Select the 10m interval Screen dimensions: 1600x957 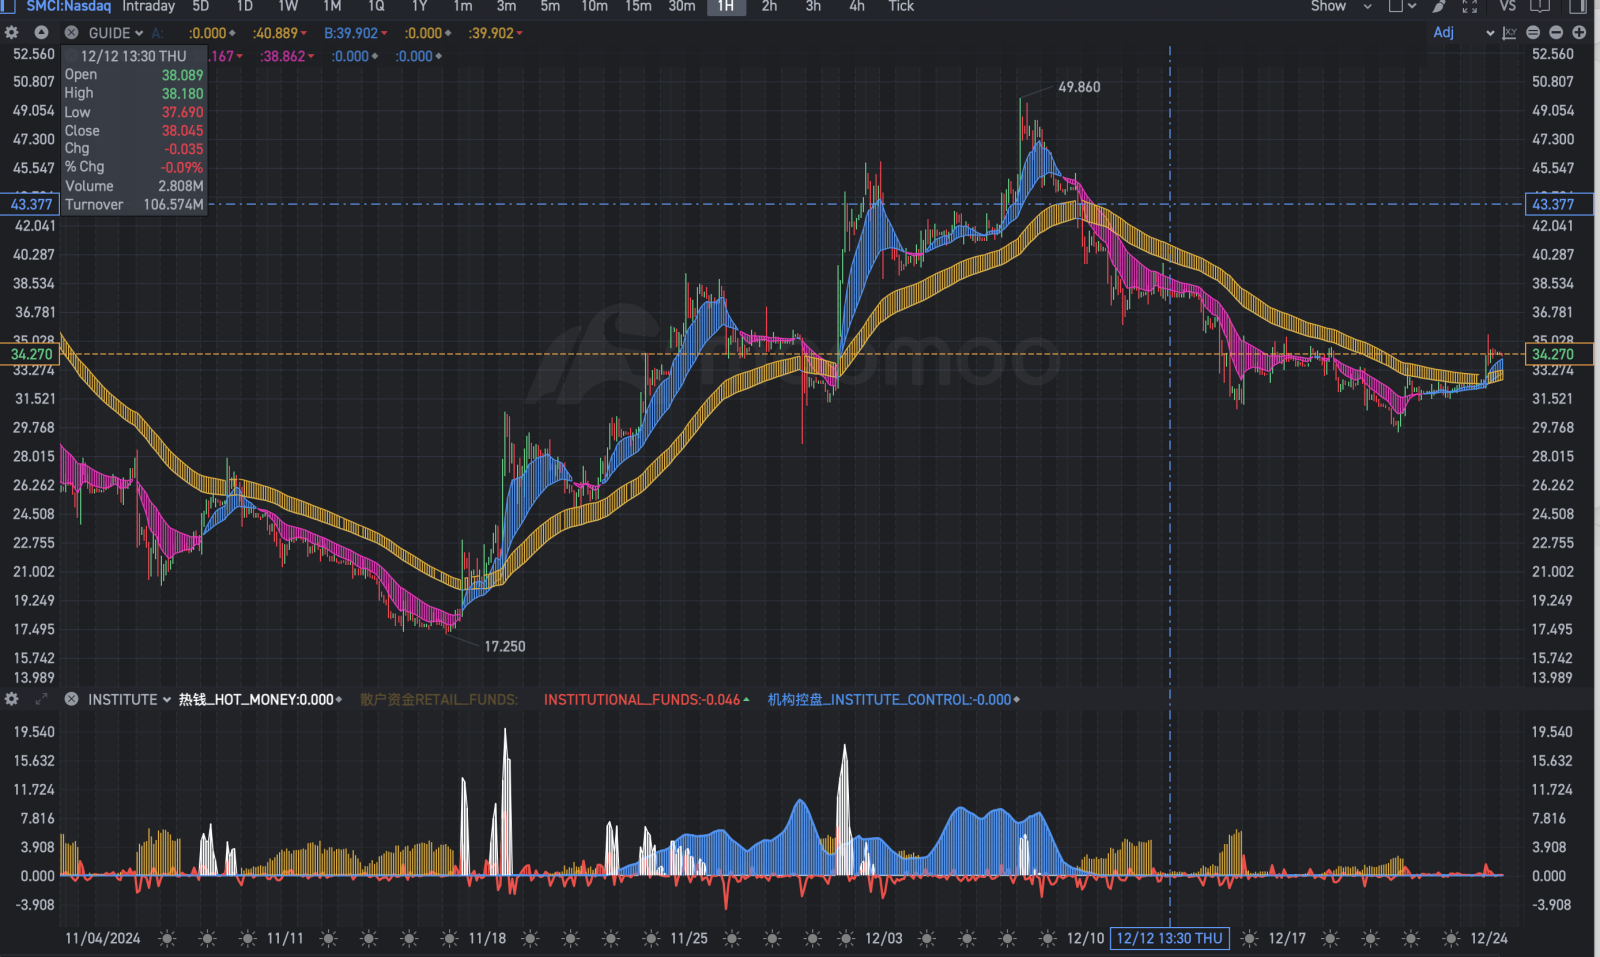pyautogui.click(x=594, y=6)
